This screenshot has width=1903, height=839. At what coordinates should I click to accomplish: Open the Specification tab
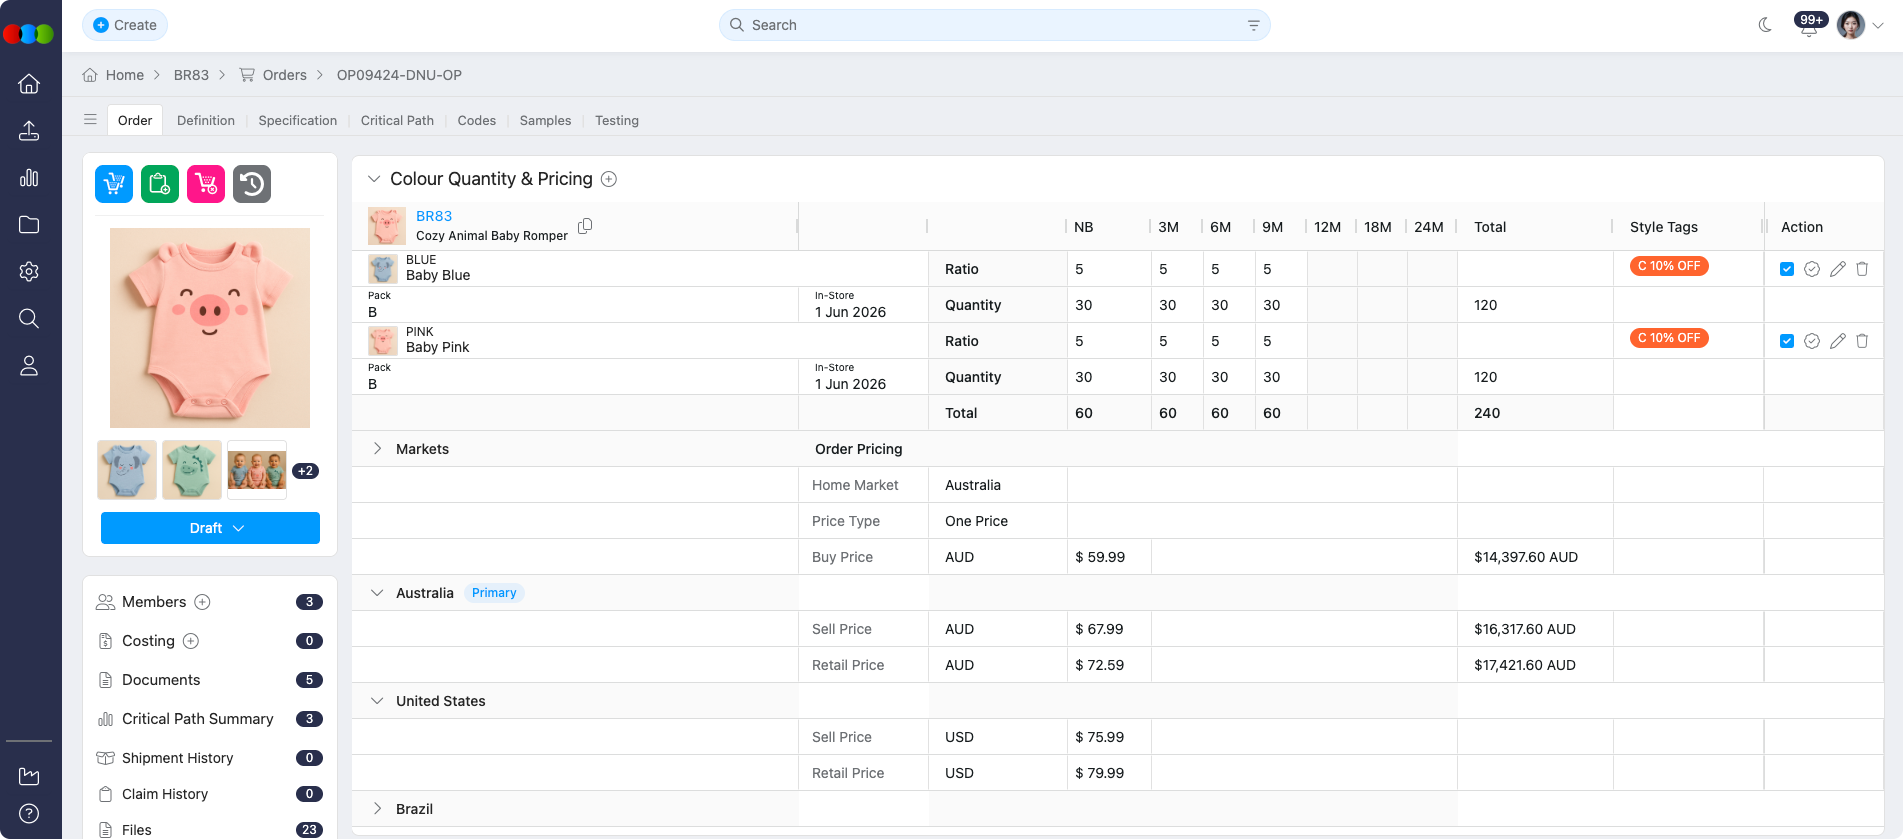pos(297,120)
